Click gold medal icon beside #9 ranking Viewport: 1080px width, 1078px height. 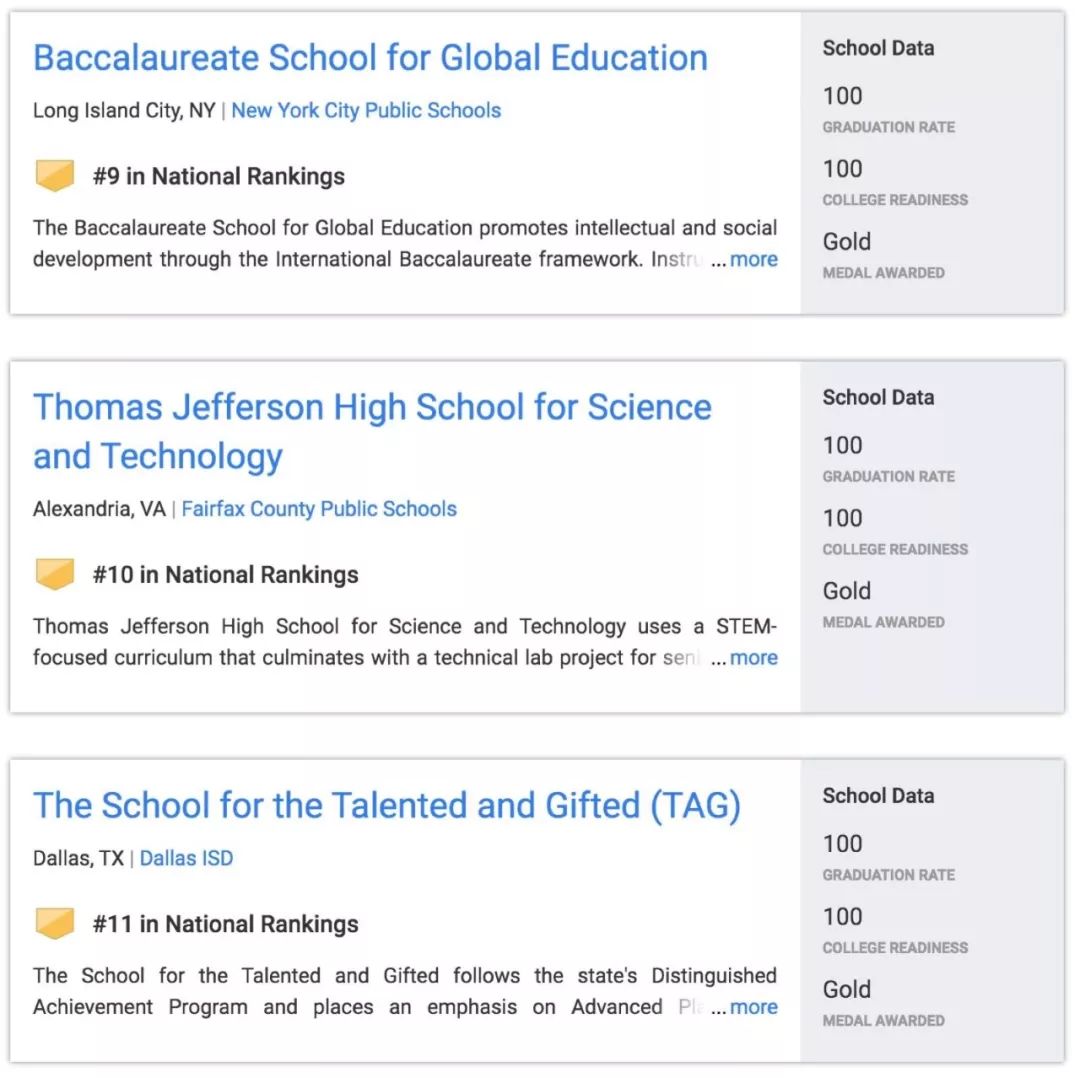pos(55,176)
